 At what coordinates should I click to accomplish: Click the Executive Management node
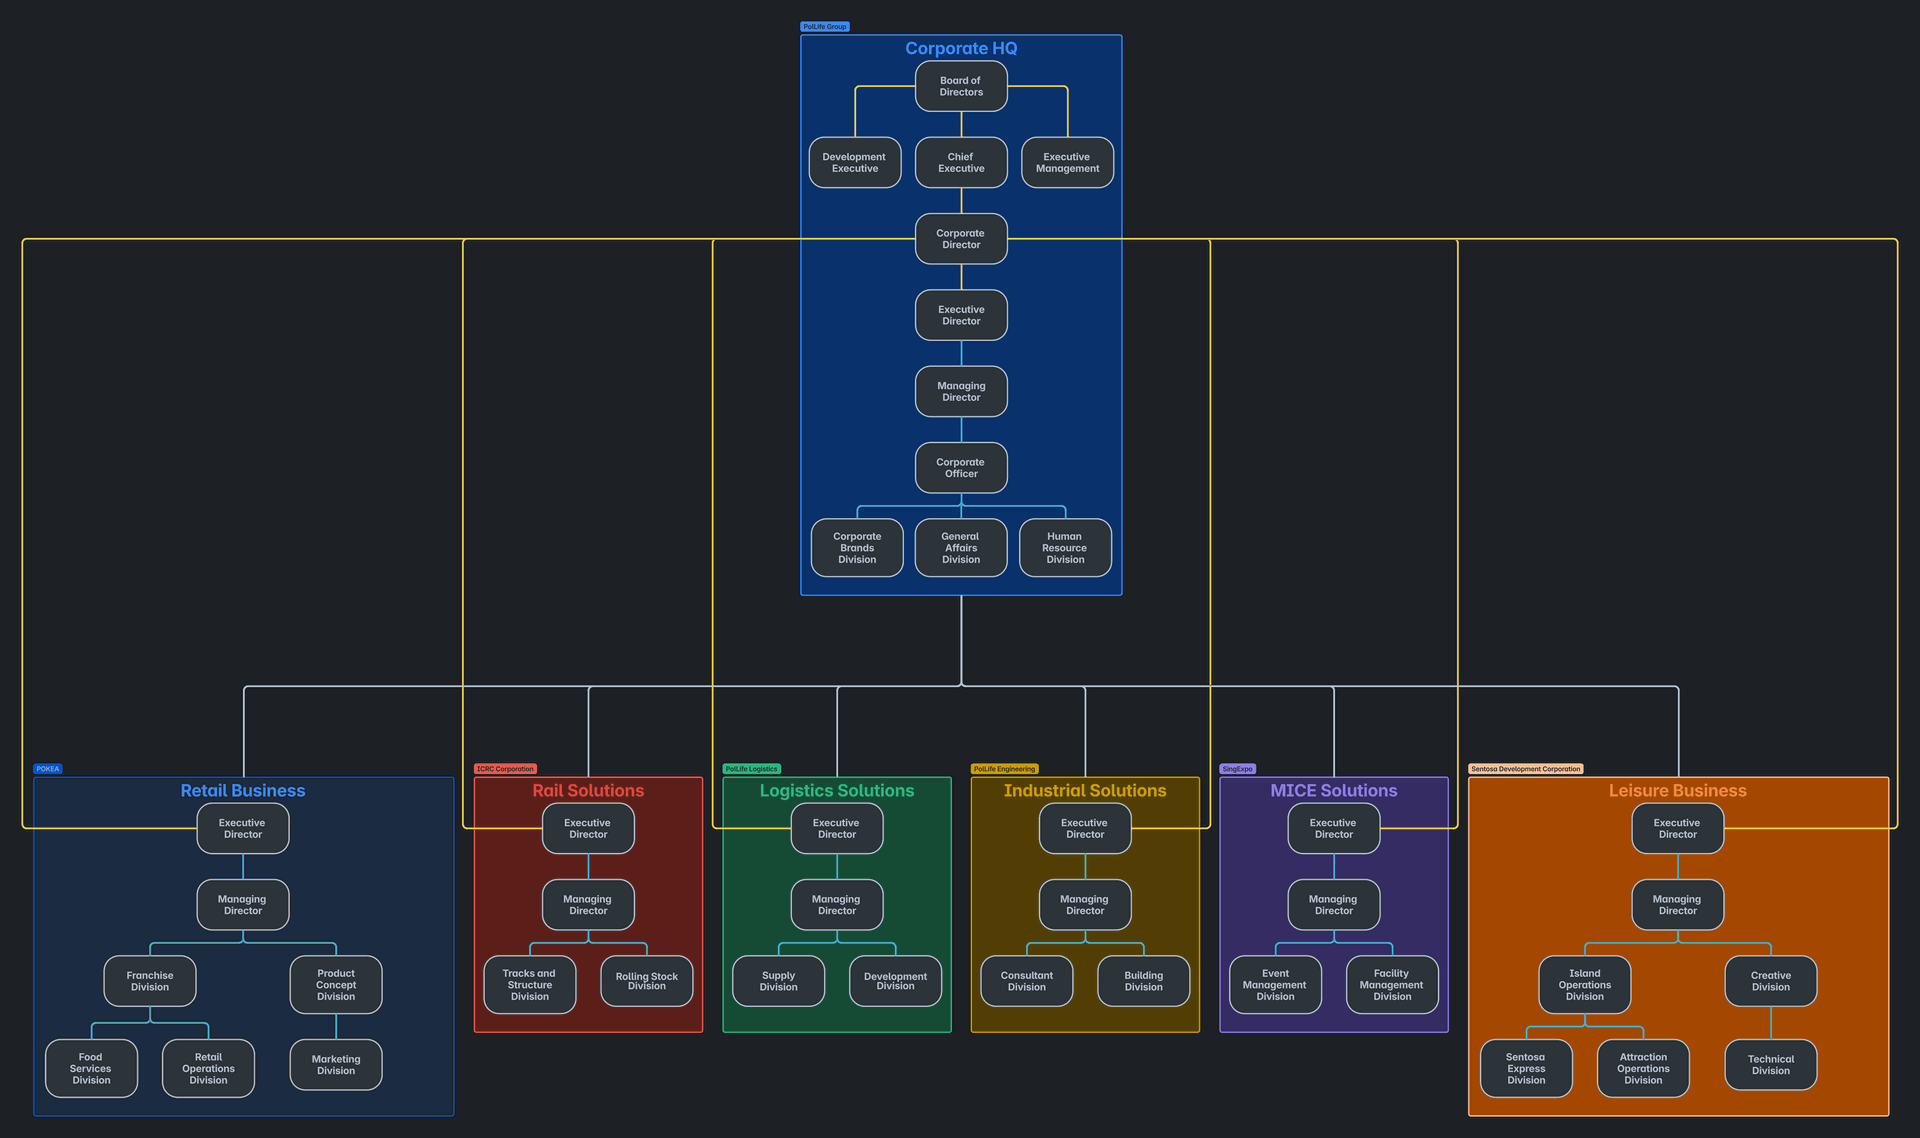[1067, 162]
